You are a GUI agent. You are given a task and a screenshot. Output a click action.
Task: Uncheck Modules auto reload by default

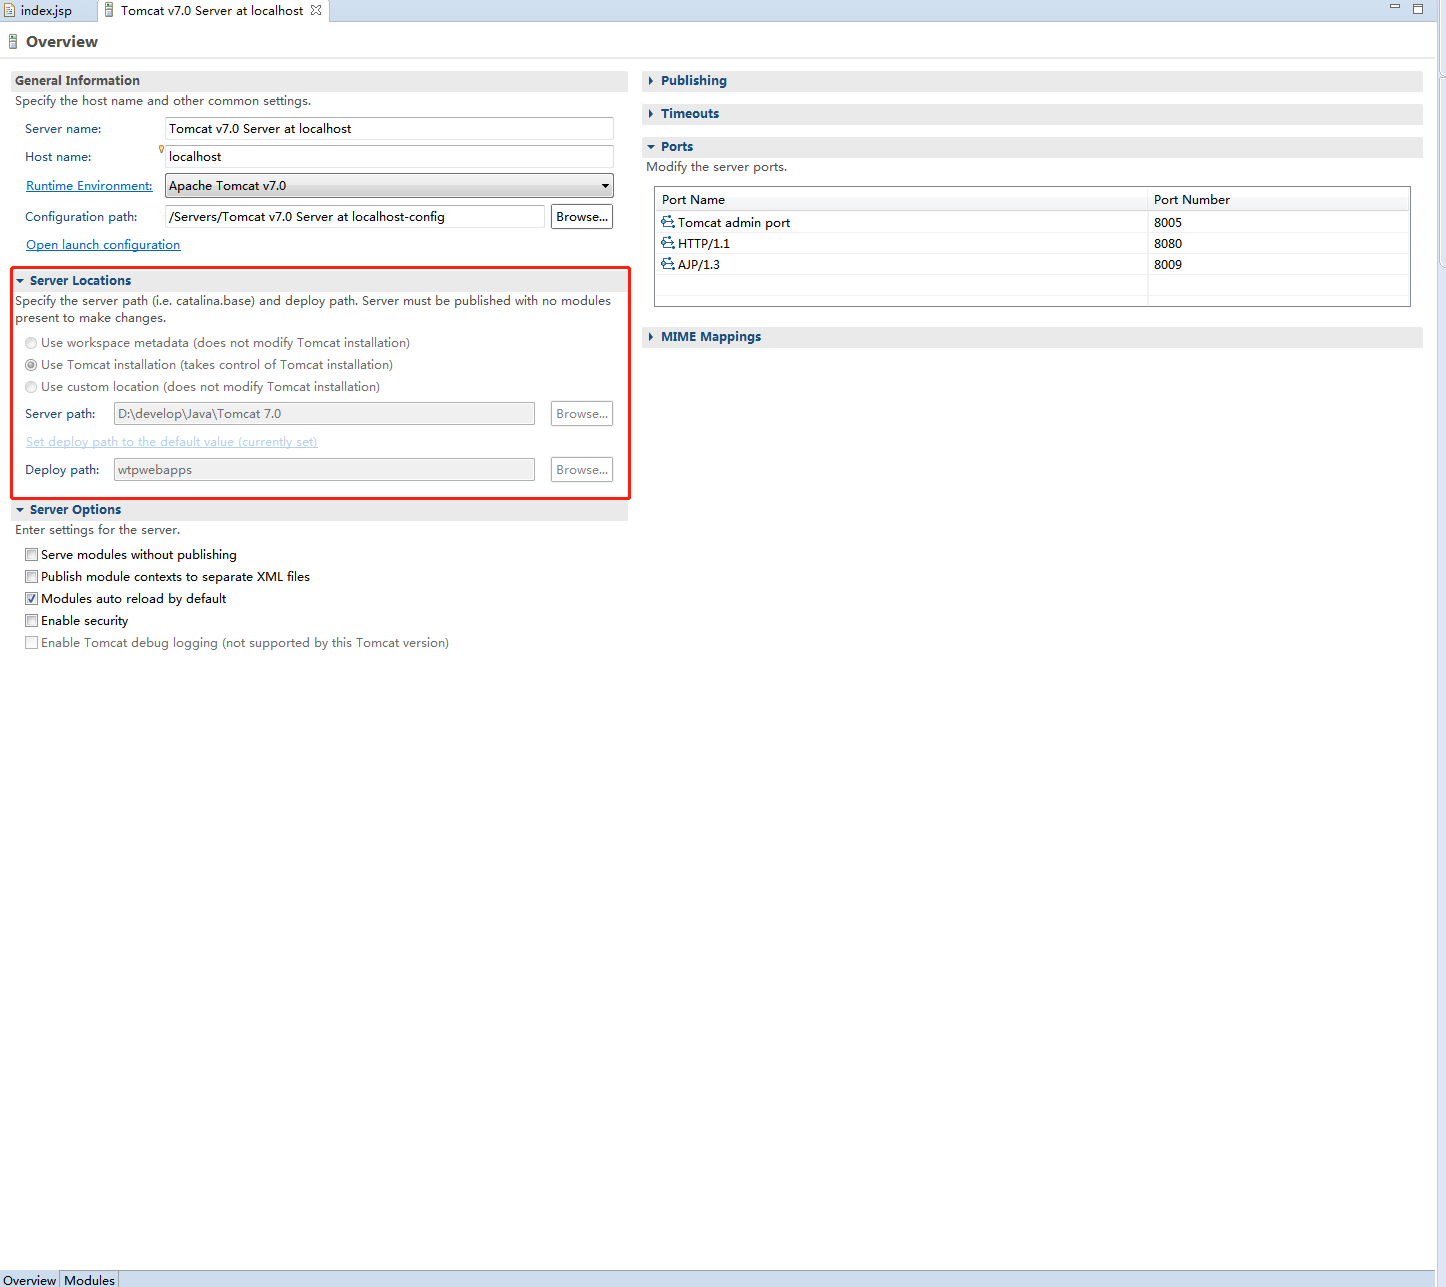(32, 598)
